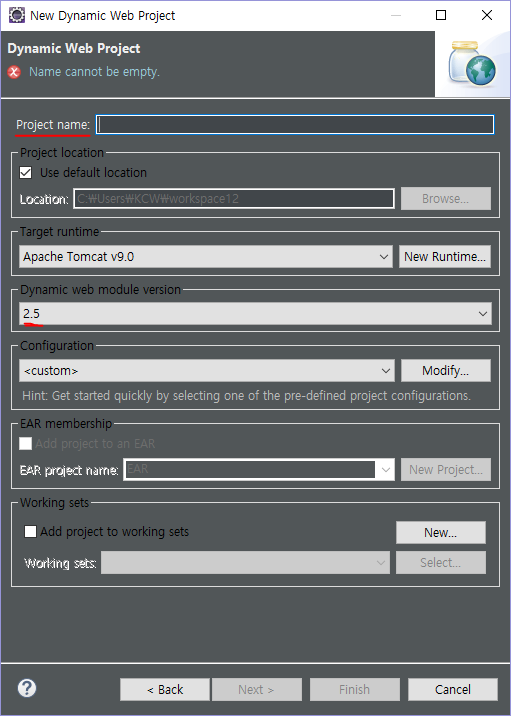Click the red error icon beside message
This screenshot has height=716, width=511.
click(x=14, y=72)
